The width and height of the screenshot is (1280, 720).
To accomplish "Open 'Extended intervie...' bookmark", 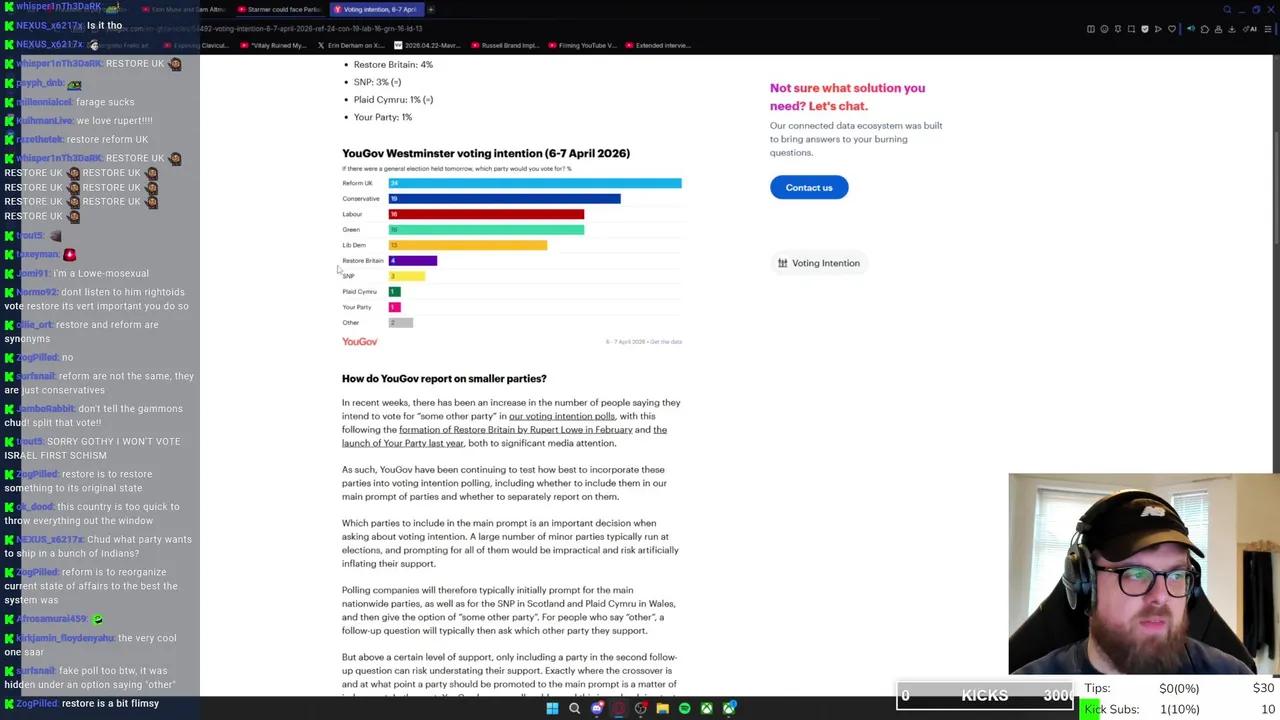I will click(x=657, y=45).
